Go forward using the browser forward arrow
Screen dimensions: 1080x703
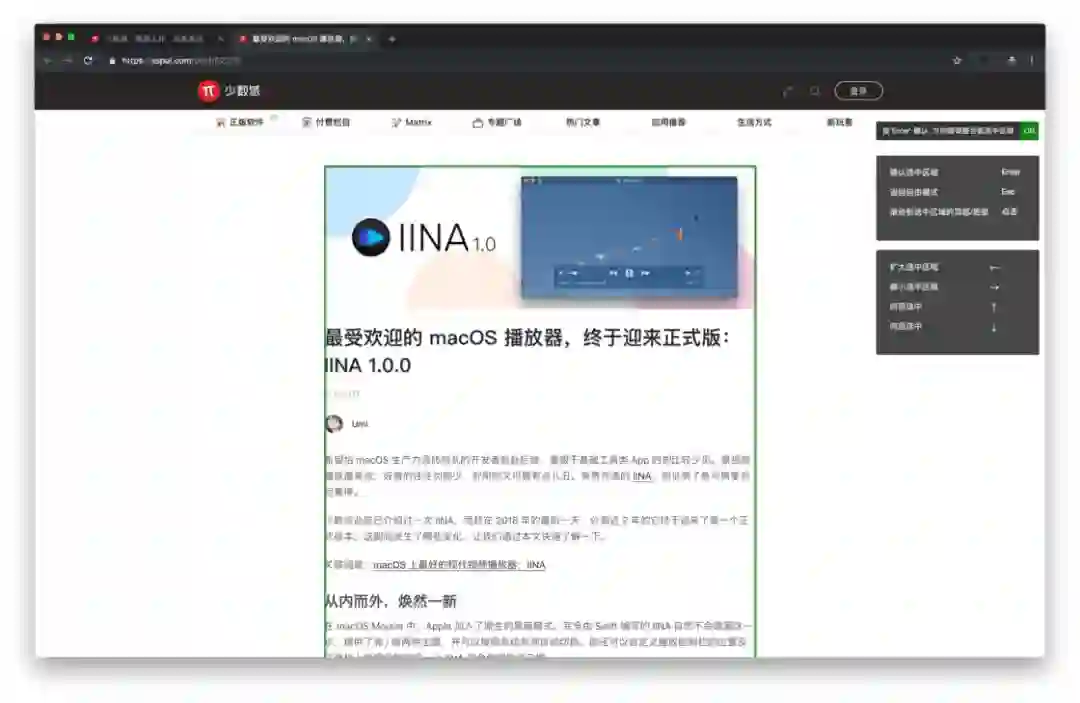pyautogui.click(x=68, y=61)
